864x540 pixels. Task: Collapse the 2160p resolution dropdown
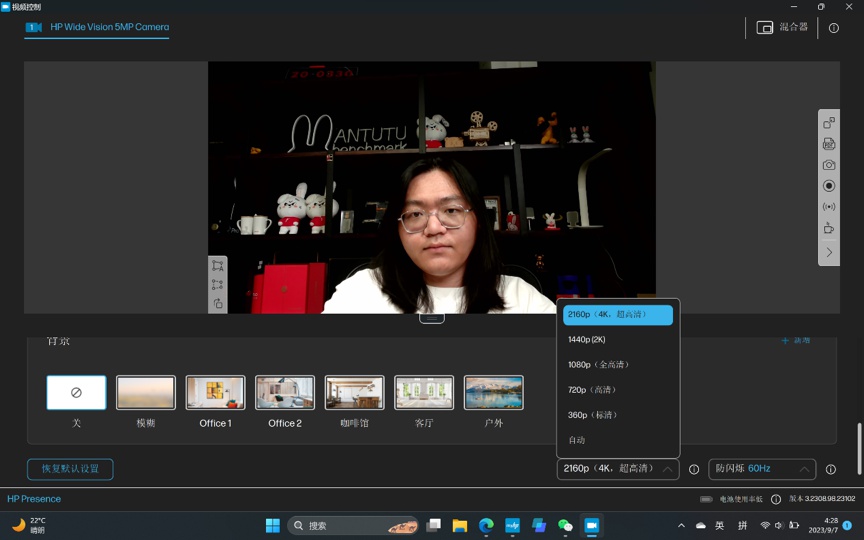tap(618, 469)
